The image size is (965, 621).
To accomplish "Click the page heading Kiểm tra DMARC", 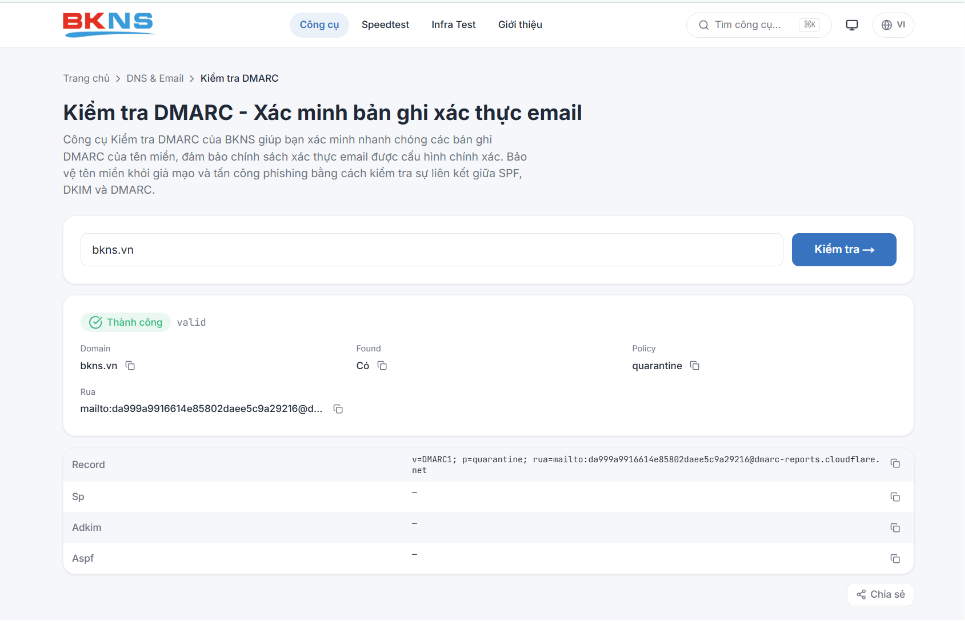I will click(322, 113).
